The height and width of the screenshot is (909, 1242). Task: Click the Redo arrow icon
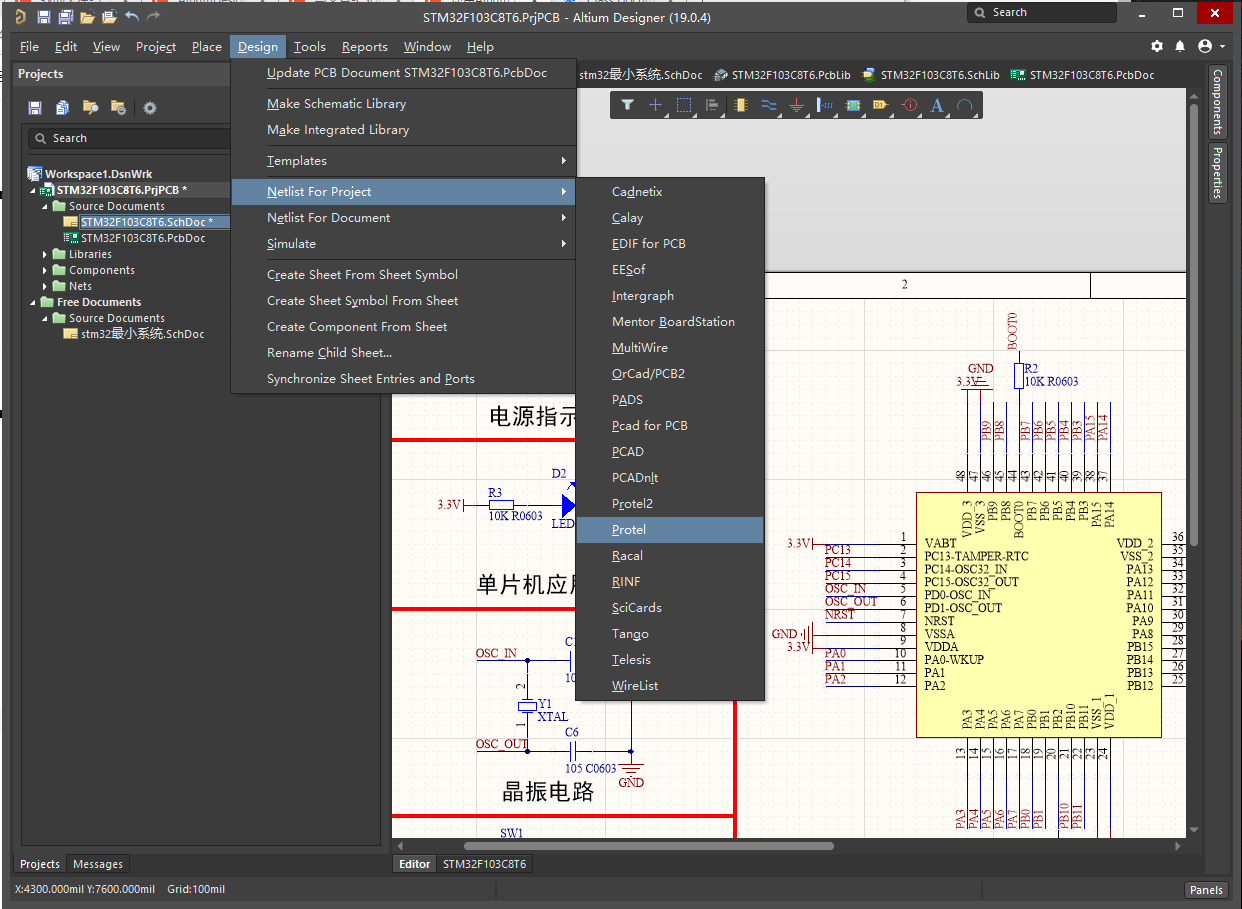(153, 17)
